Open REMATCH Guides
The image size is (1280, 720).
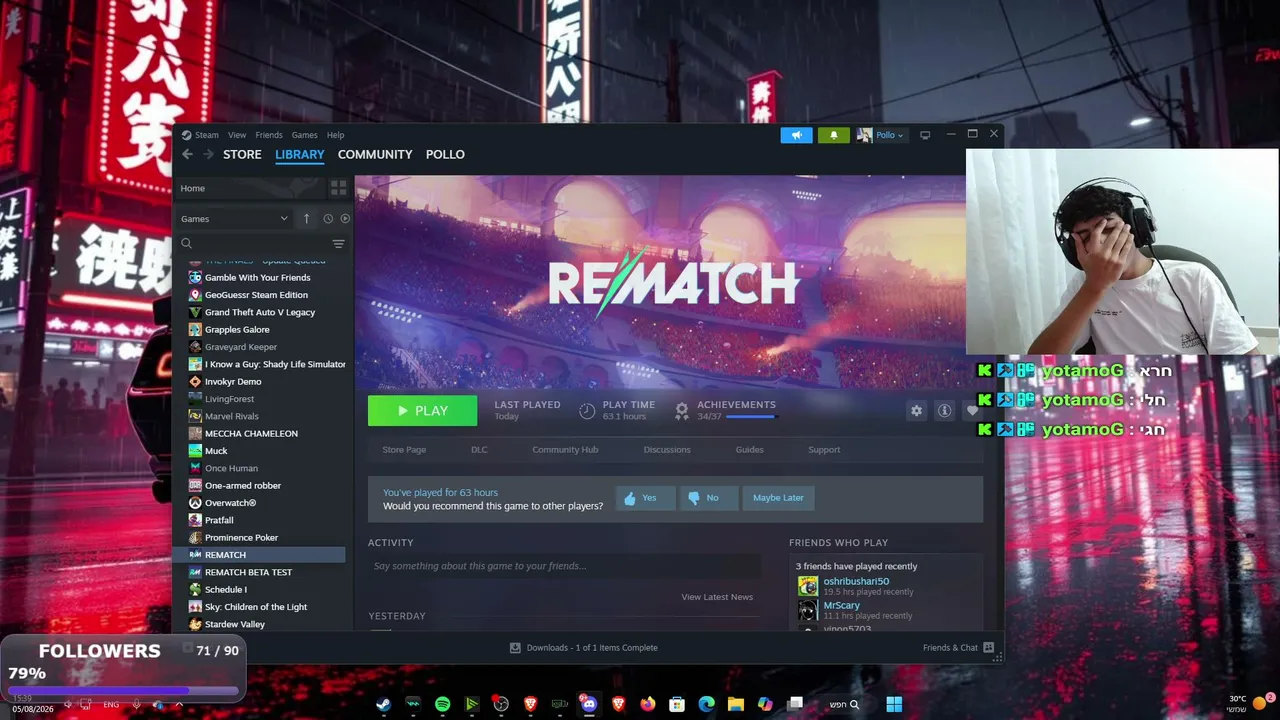(x=750, y=450)
